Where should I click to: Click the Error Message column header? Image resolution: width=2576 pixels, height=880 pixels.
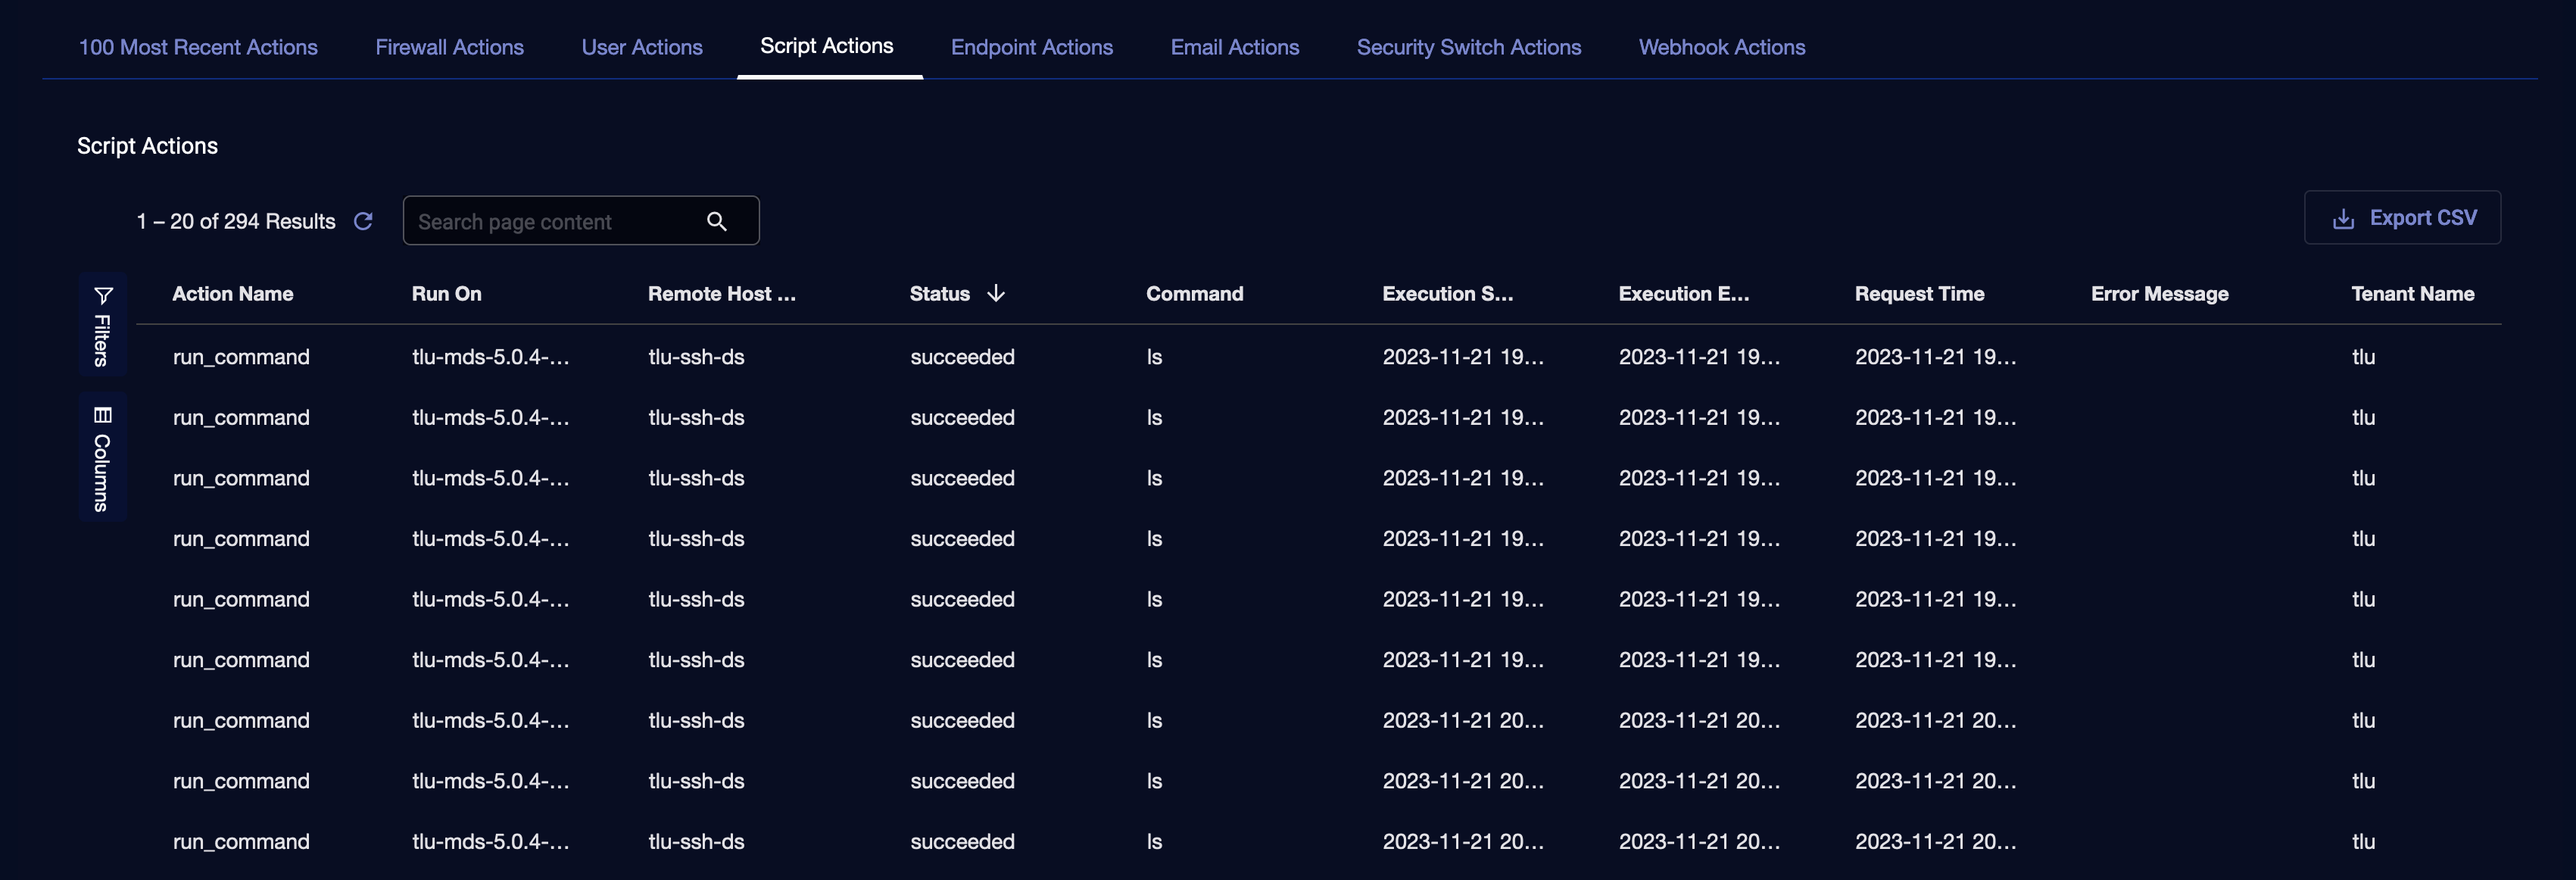coord(2159,294)
